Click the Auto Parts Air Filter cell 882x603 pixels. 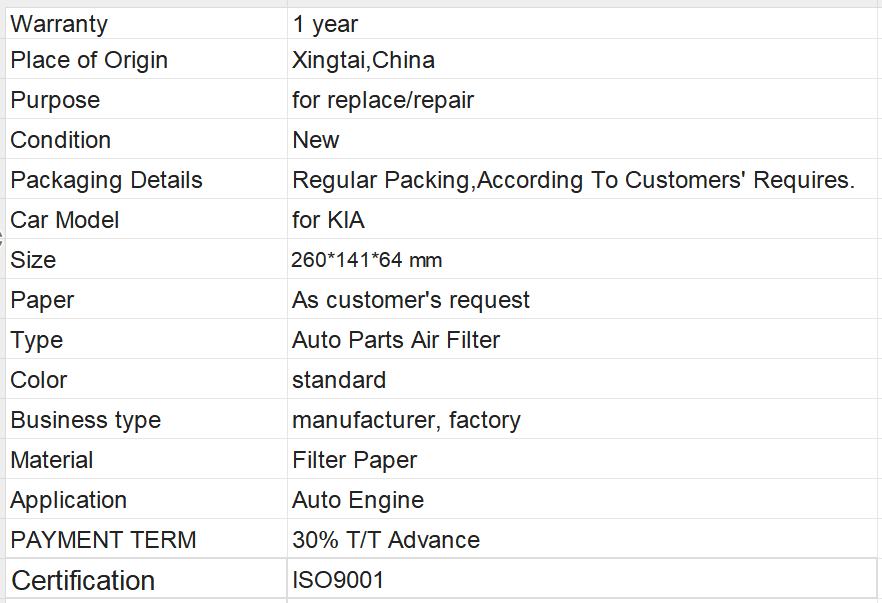(x=584, y=339)
